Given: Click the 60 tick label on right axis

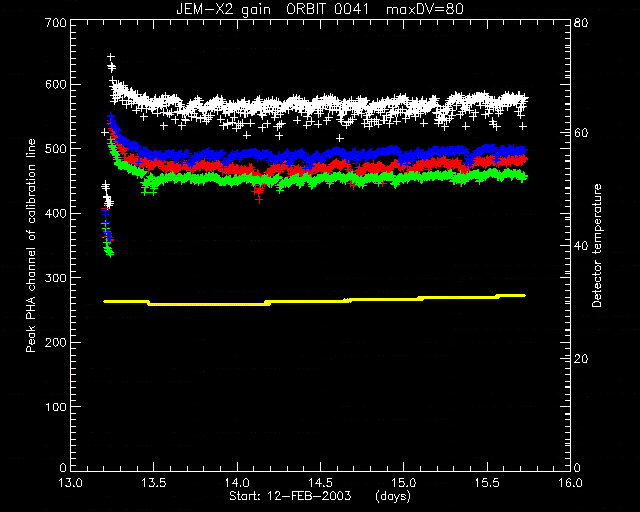Looking at the screenshot, I should [580, 133].
